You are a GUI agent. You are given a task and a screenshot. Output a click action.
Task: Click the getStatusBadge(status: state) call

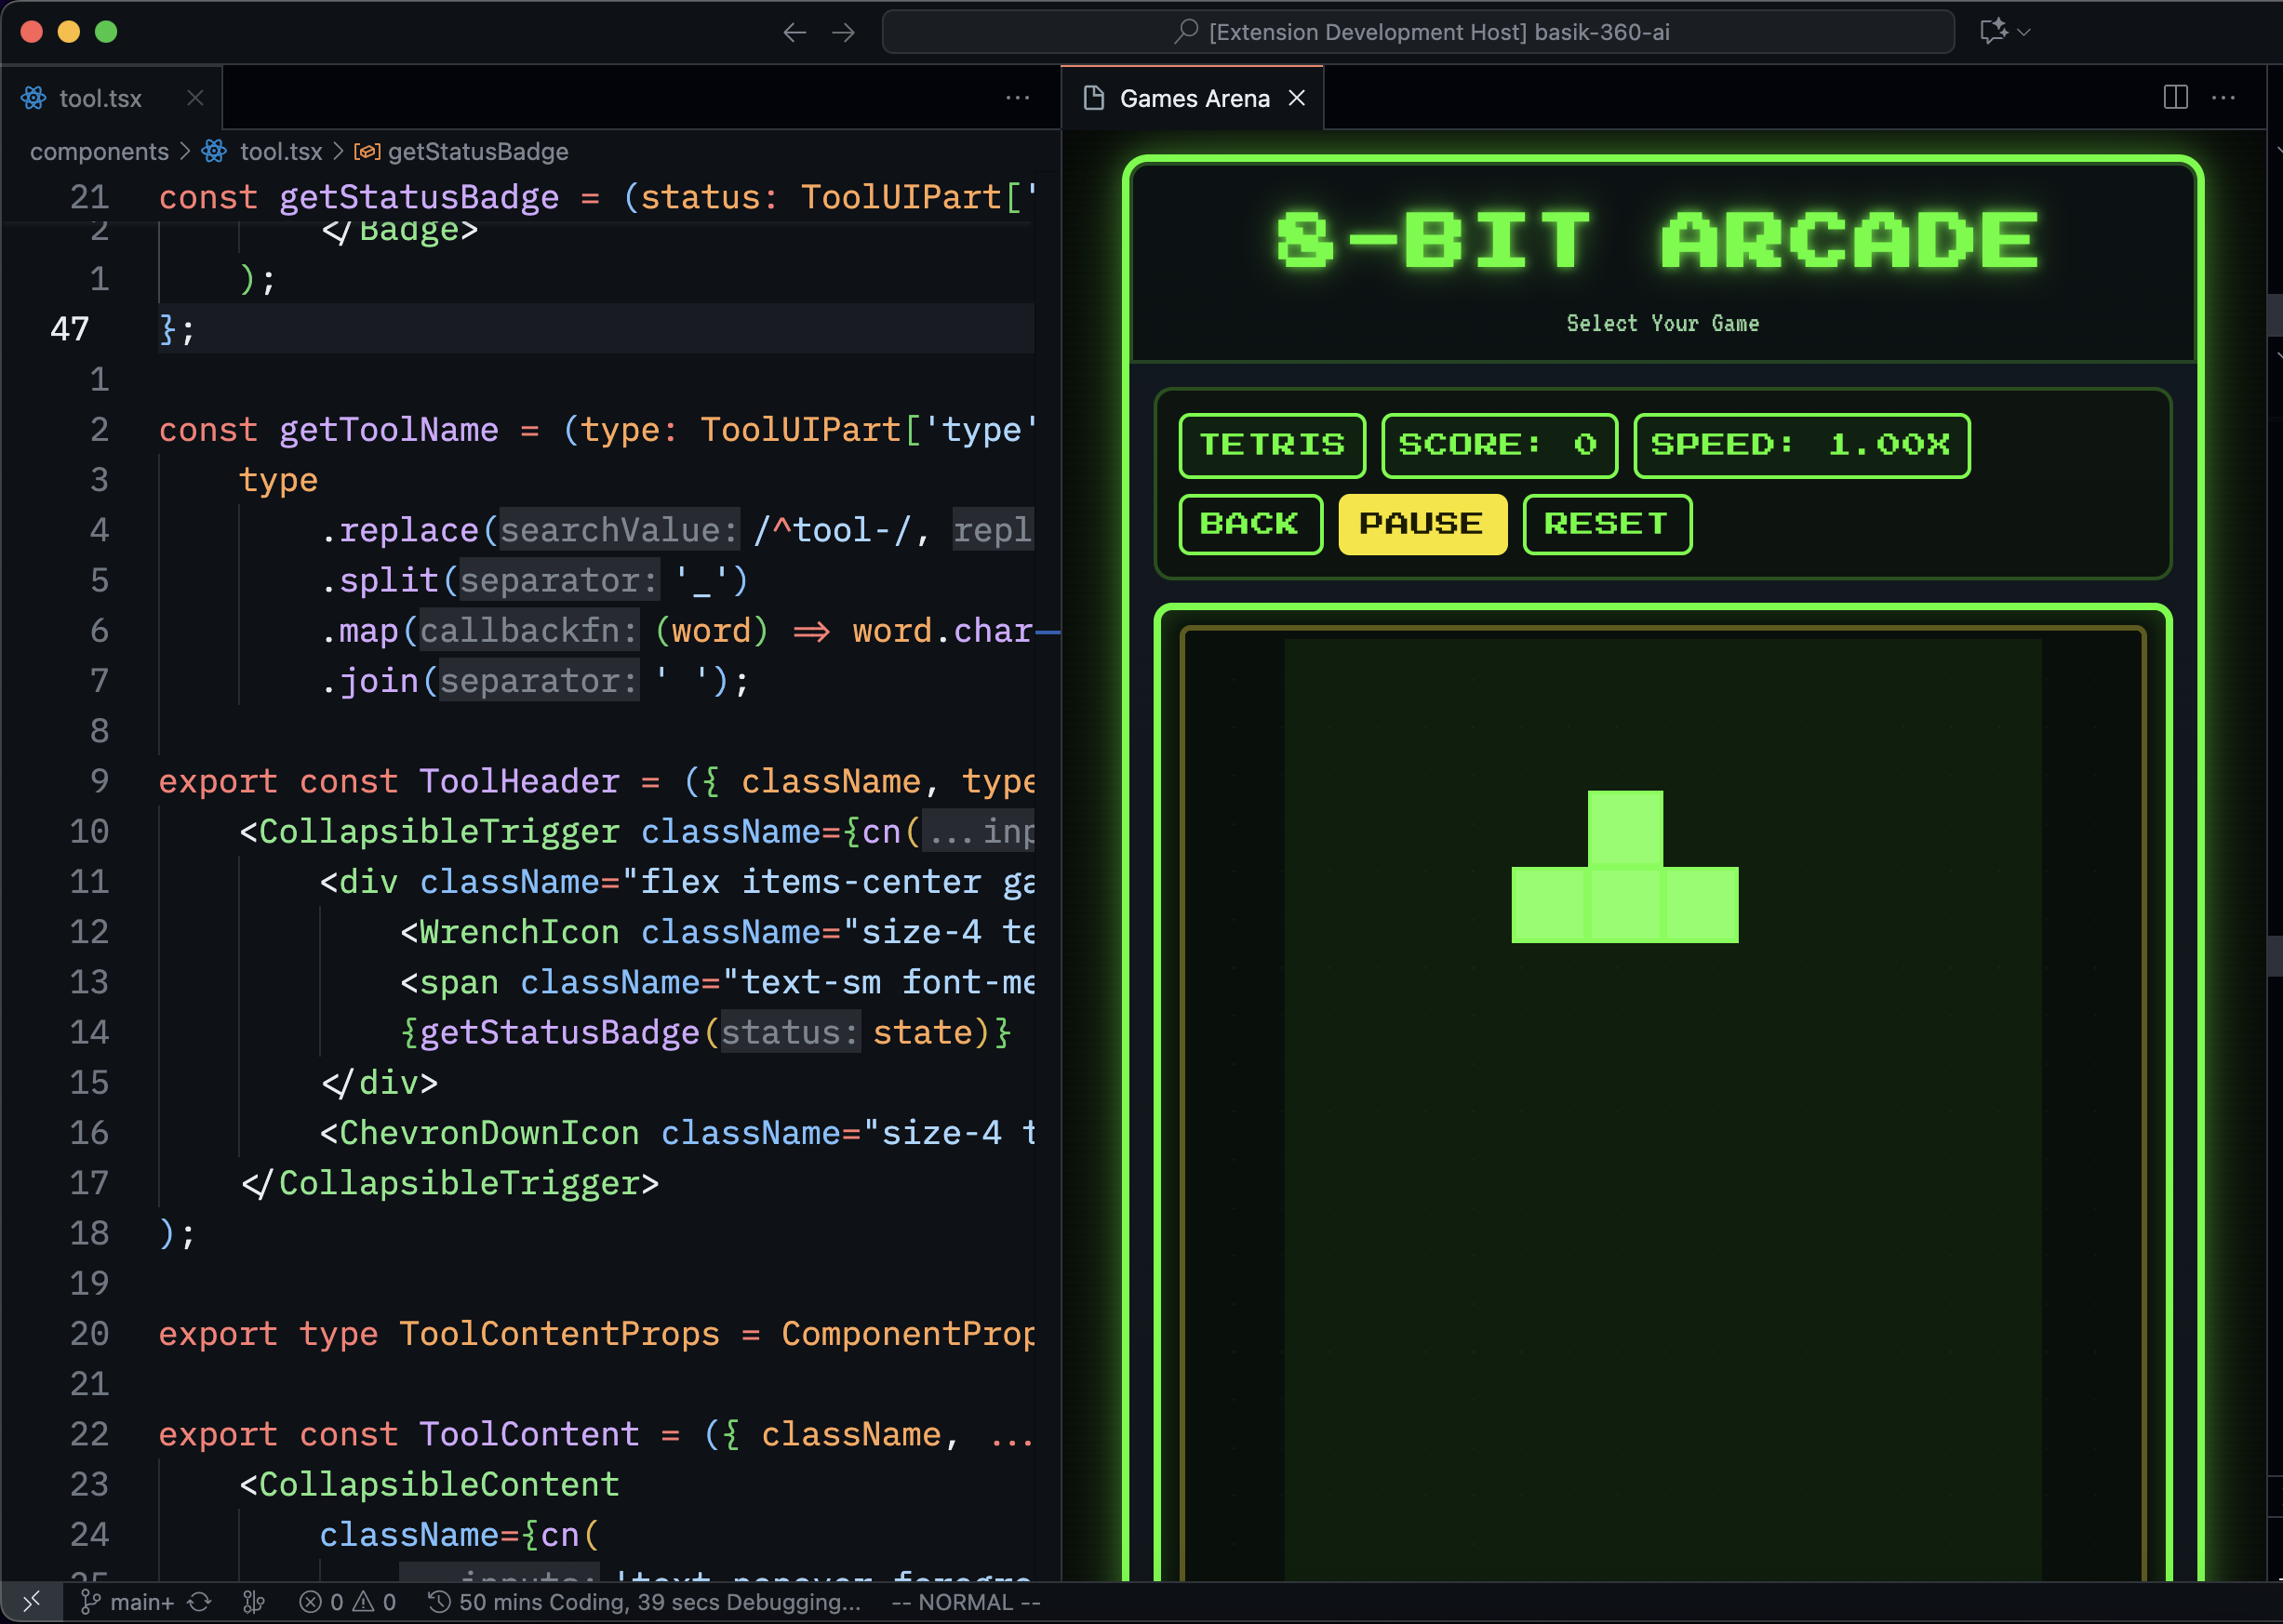[706, 1032]
